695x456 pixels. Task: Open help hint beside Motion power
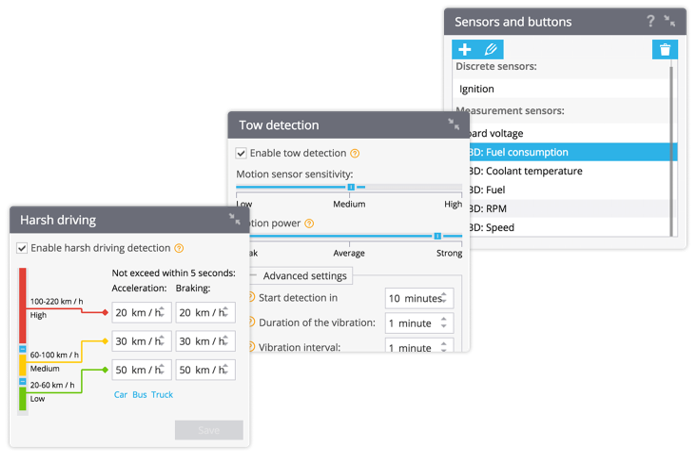(309, 223)
